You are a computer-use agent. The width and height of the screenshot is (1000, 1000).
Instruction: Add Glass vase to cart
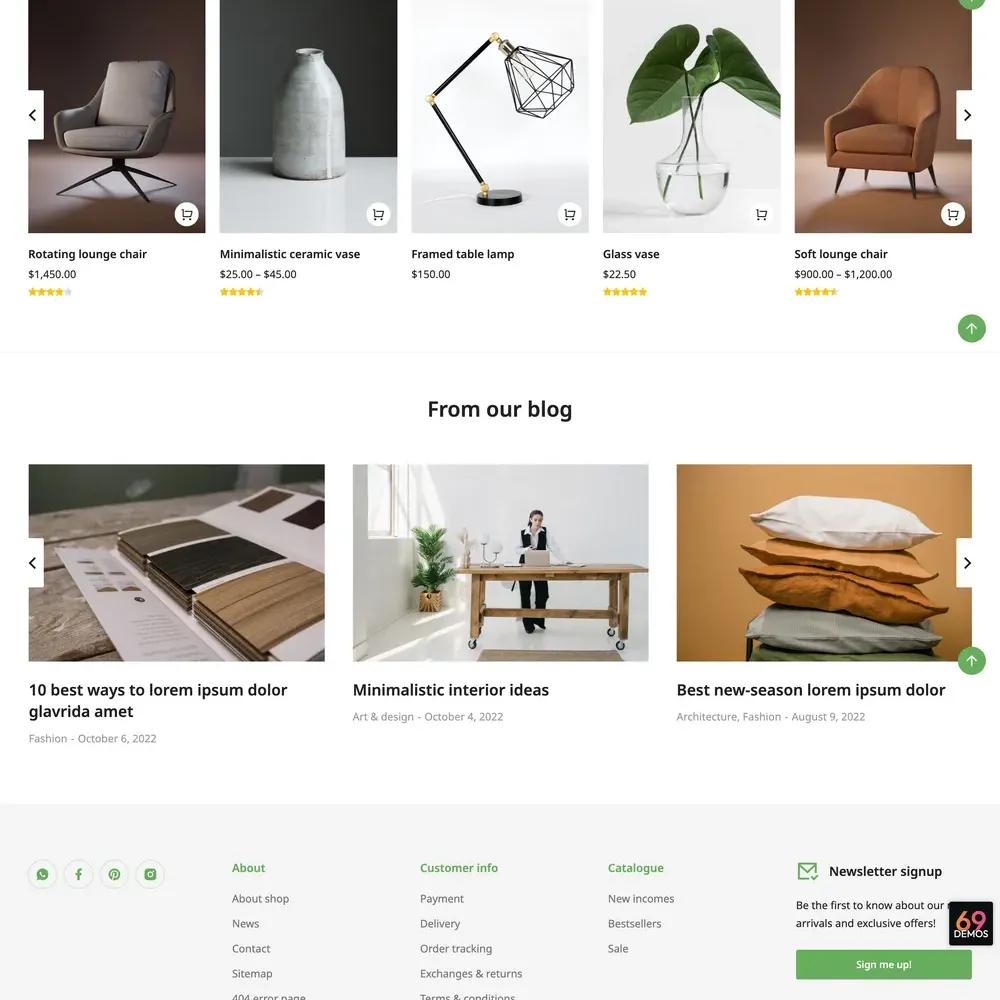click(x=761, y=214)
